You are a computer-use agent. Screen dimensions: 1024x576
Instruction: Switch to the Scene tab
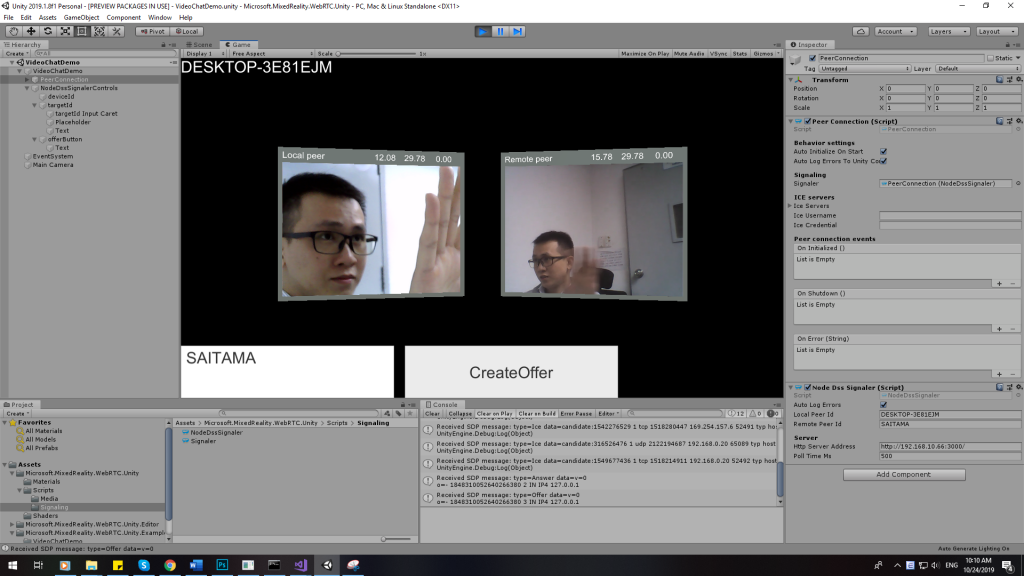click(200, 44)
